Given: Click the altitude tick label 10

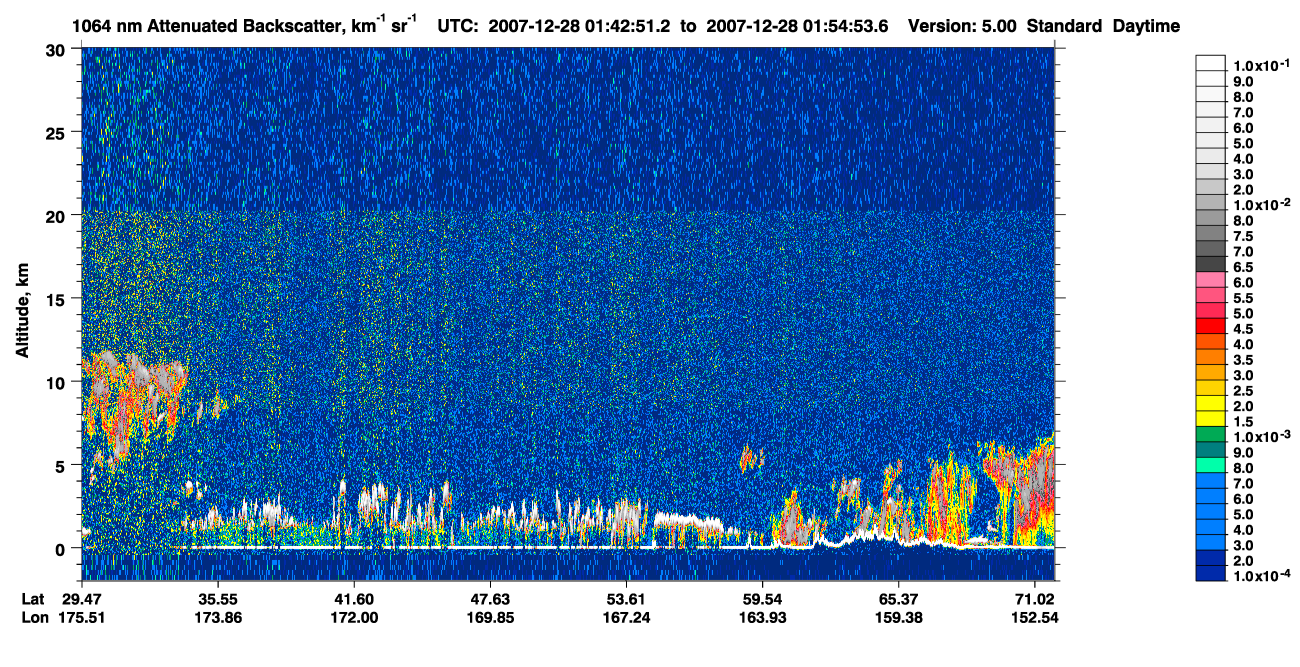Looking at the screenshot, I should [x=58, y=381].
